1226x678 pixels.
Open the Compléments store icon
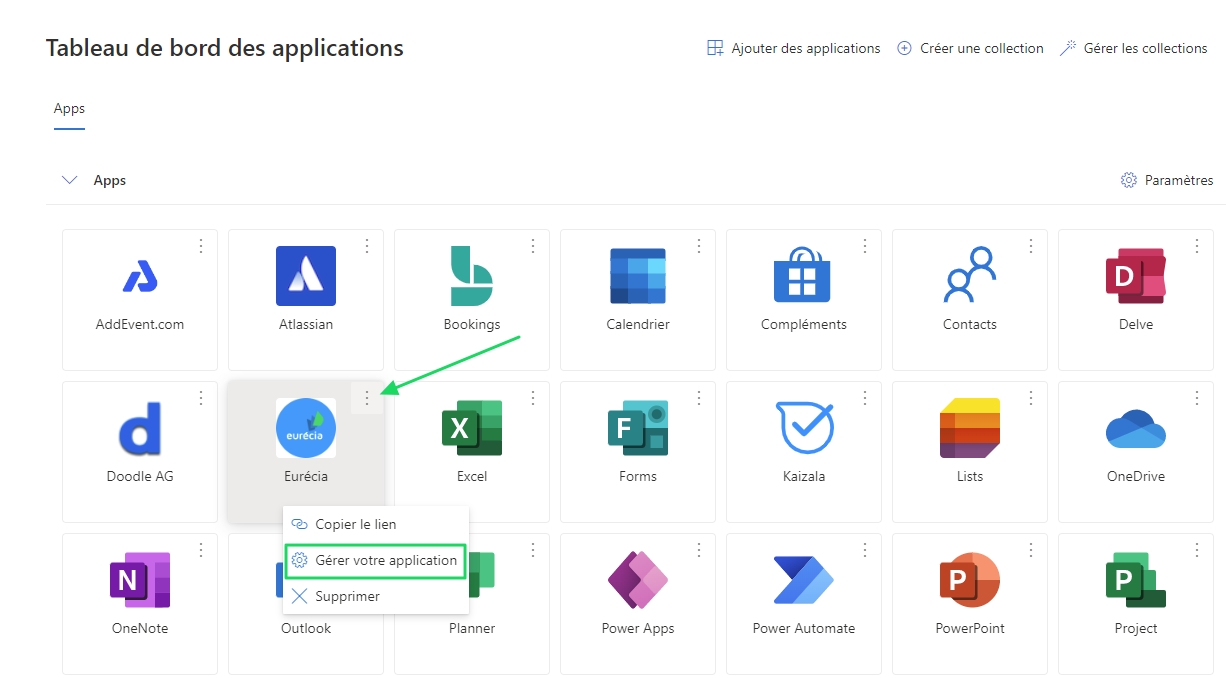[802, 276]
